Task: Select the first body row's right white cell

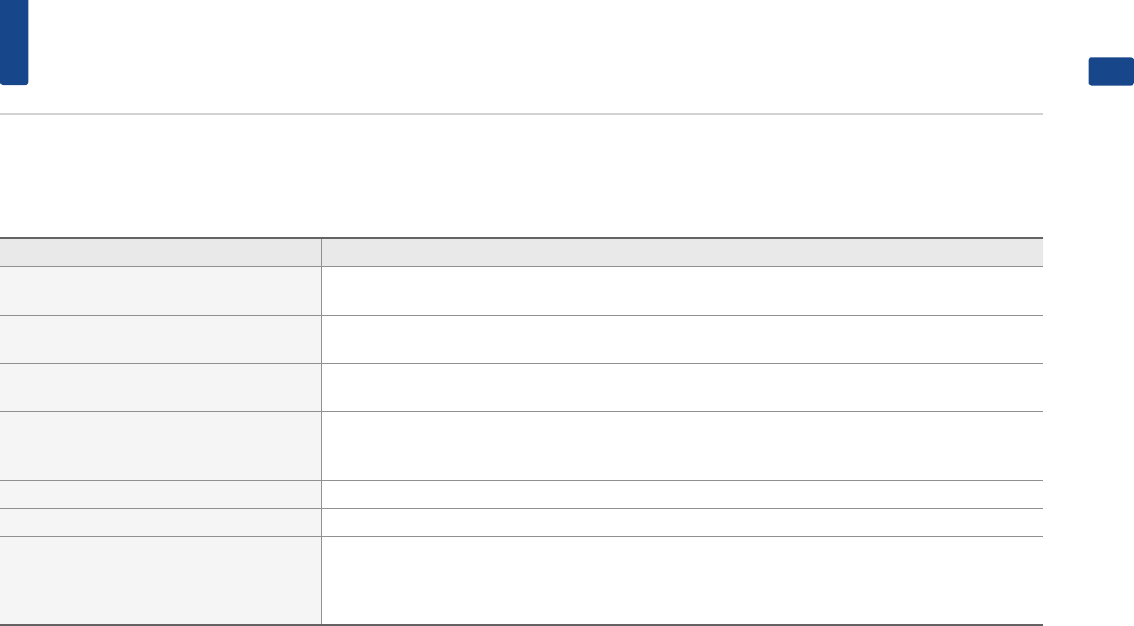Action: click(x=681, y=291)
